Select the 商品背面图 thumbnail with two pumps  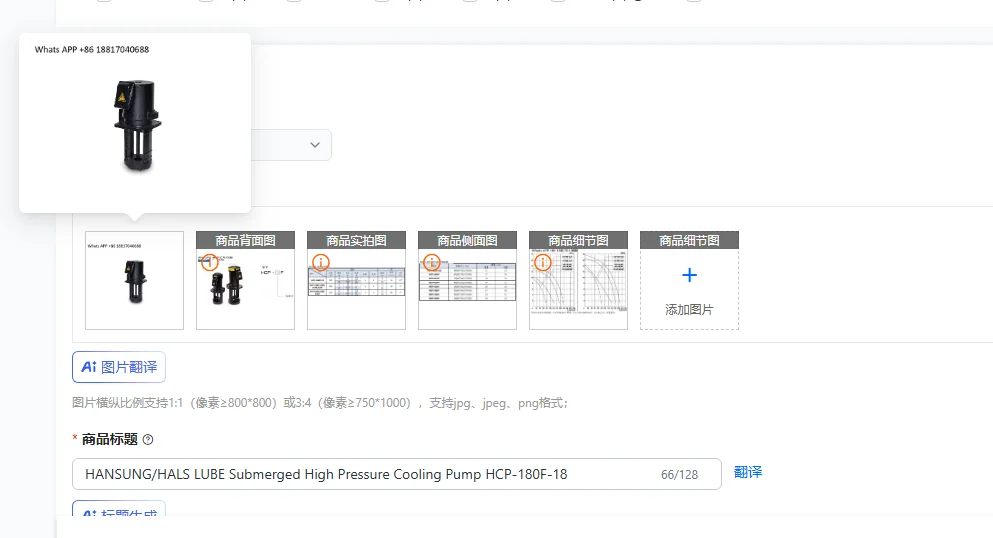(x=245, y=280)
